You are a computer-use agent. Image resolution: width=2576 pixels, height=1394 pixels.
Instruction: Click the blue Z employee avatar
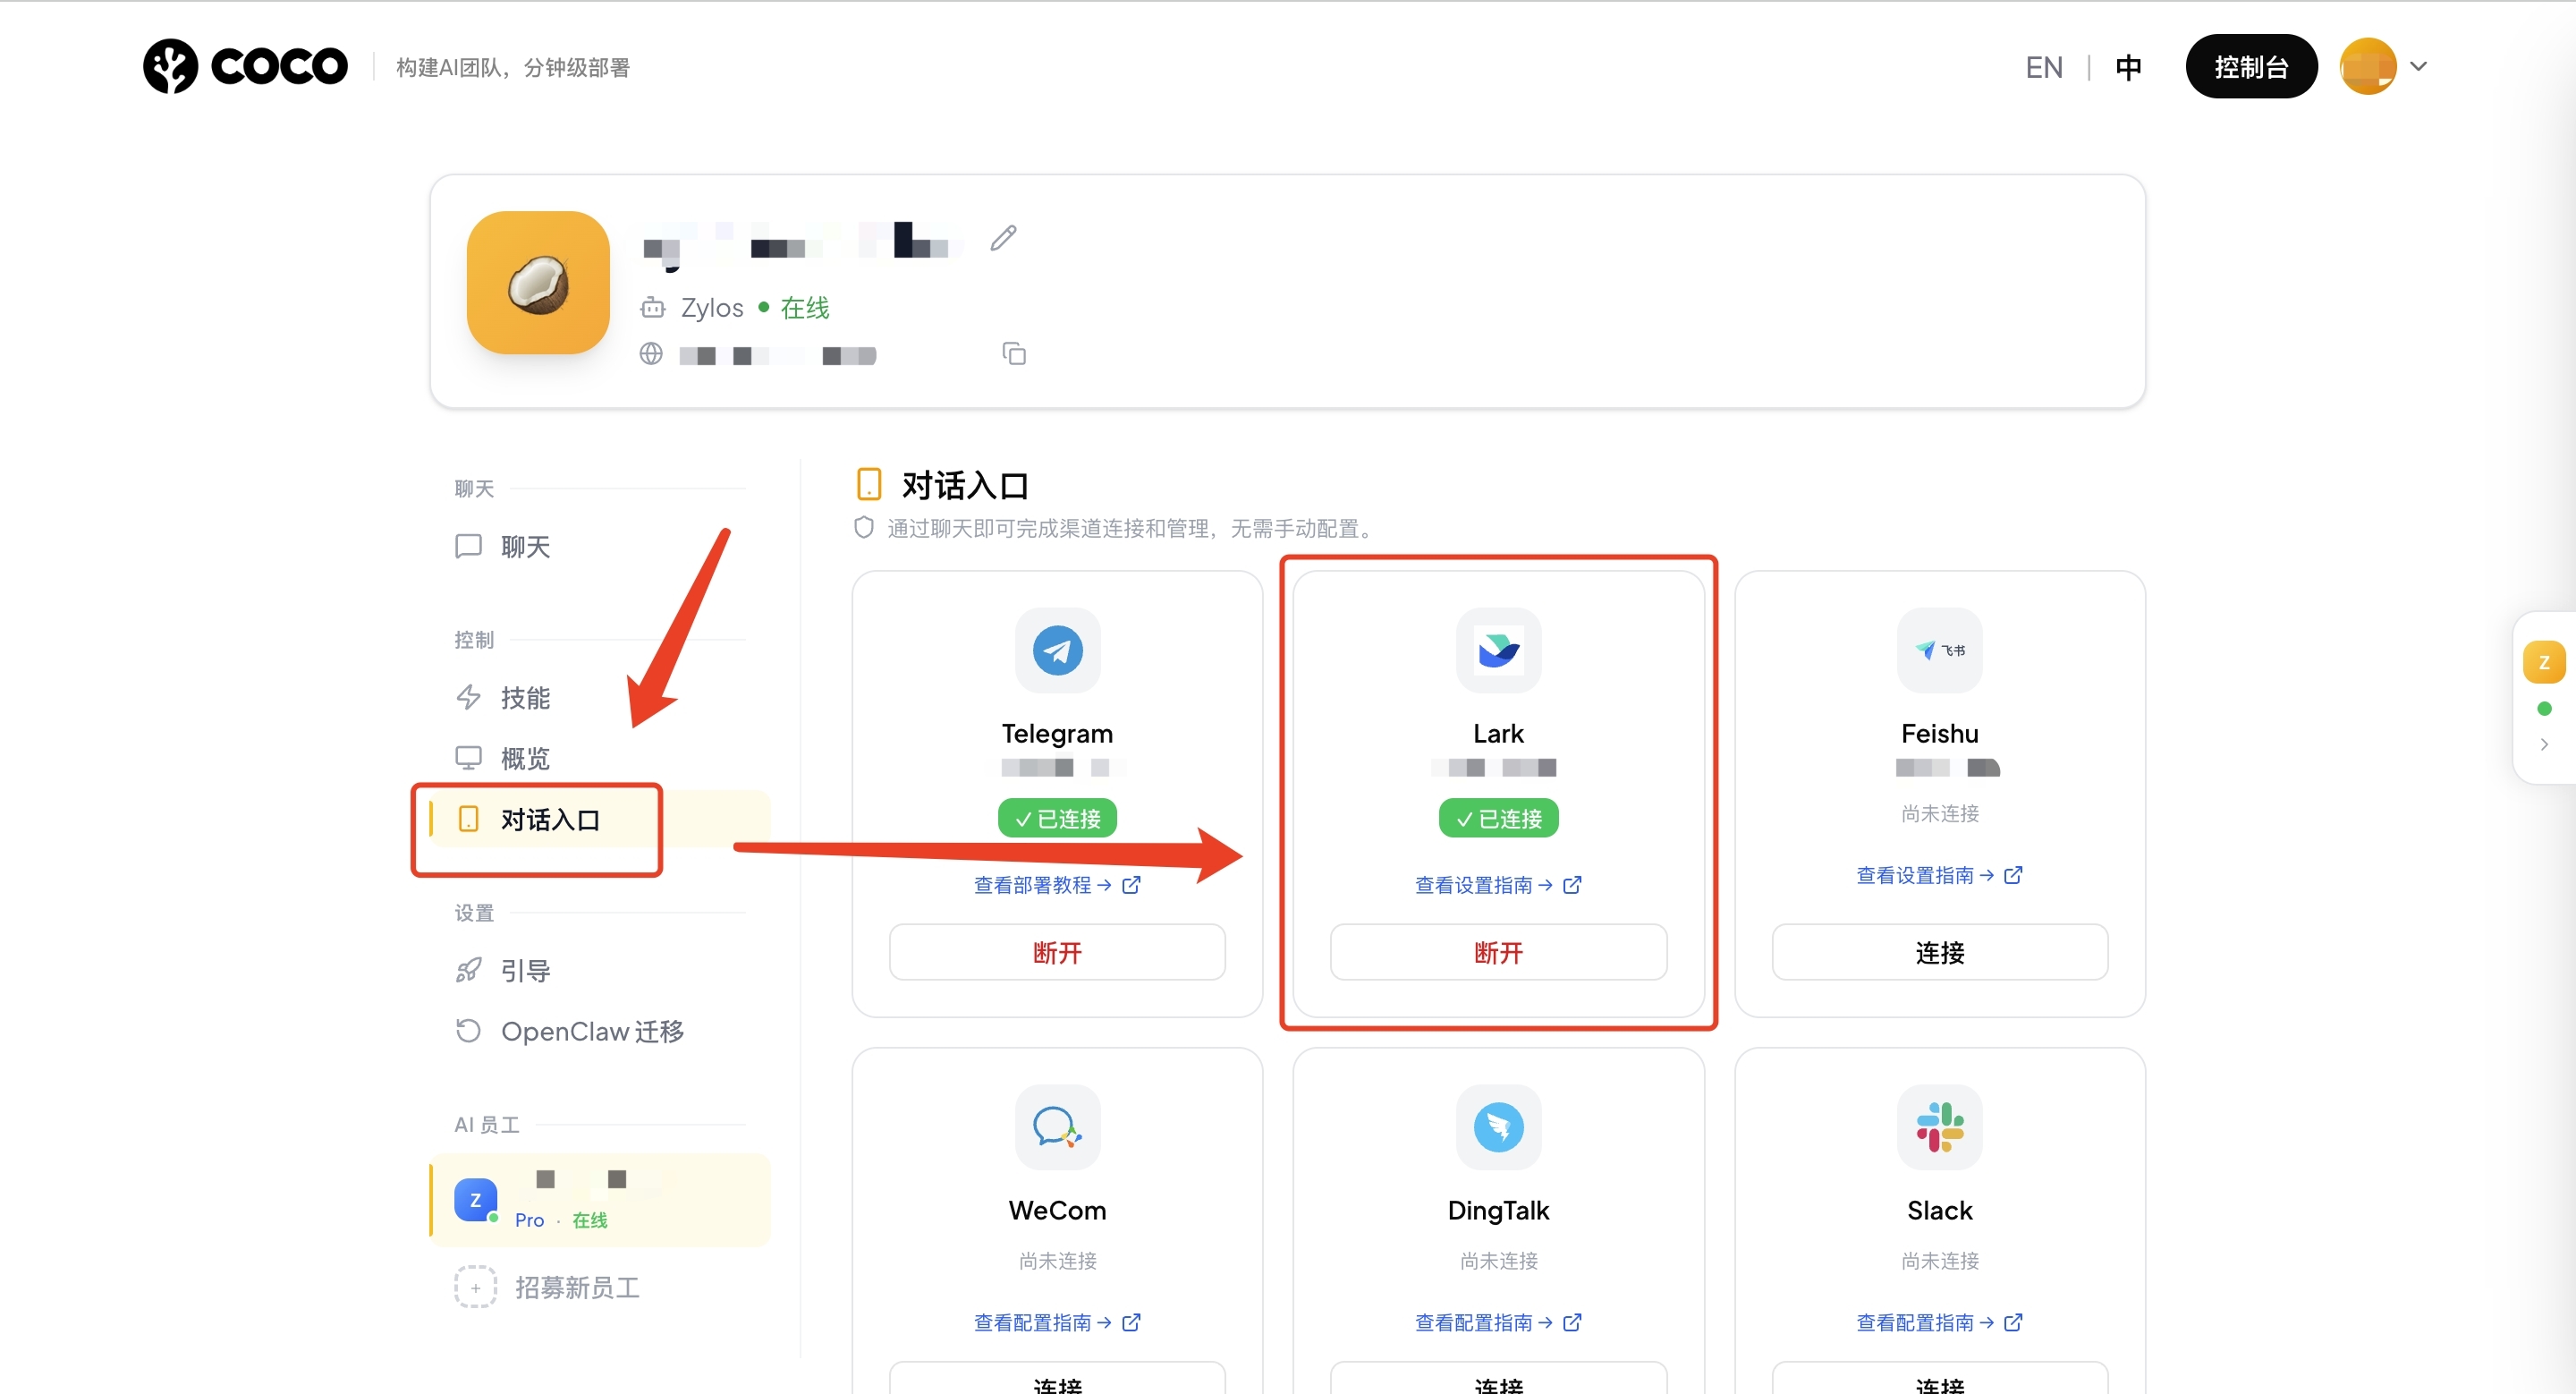click(476, 1200)
